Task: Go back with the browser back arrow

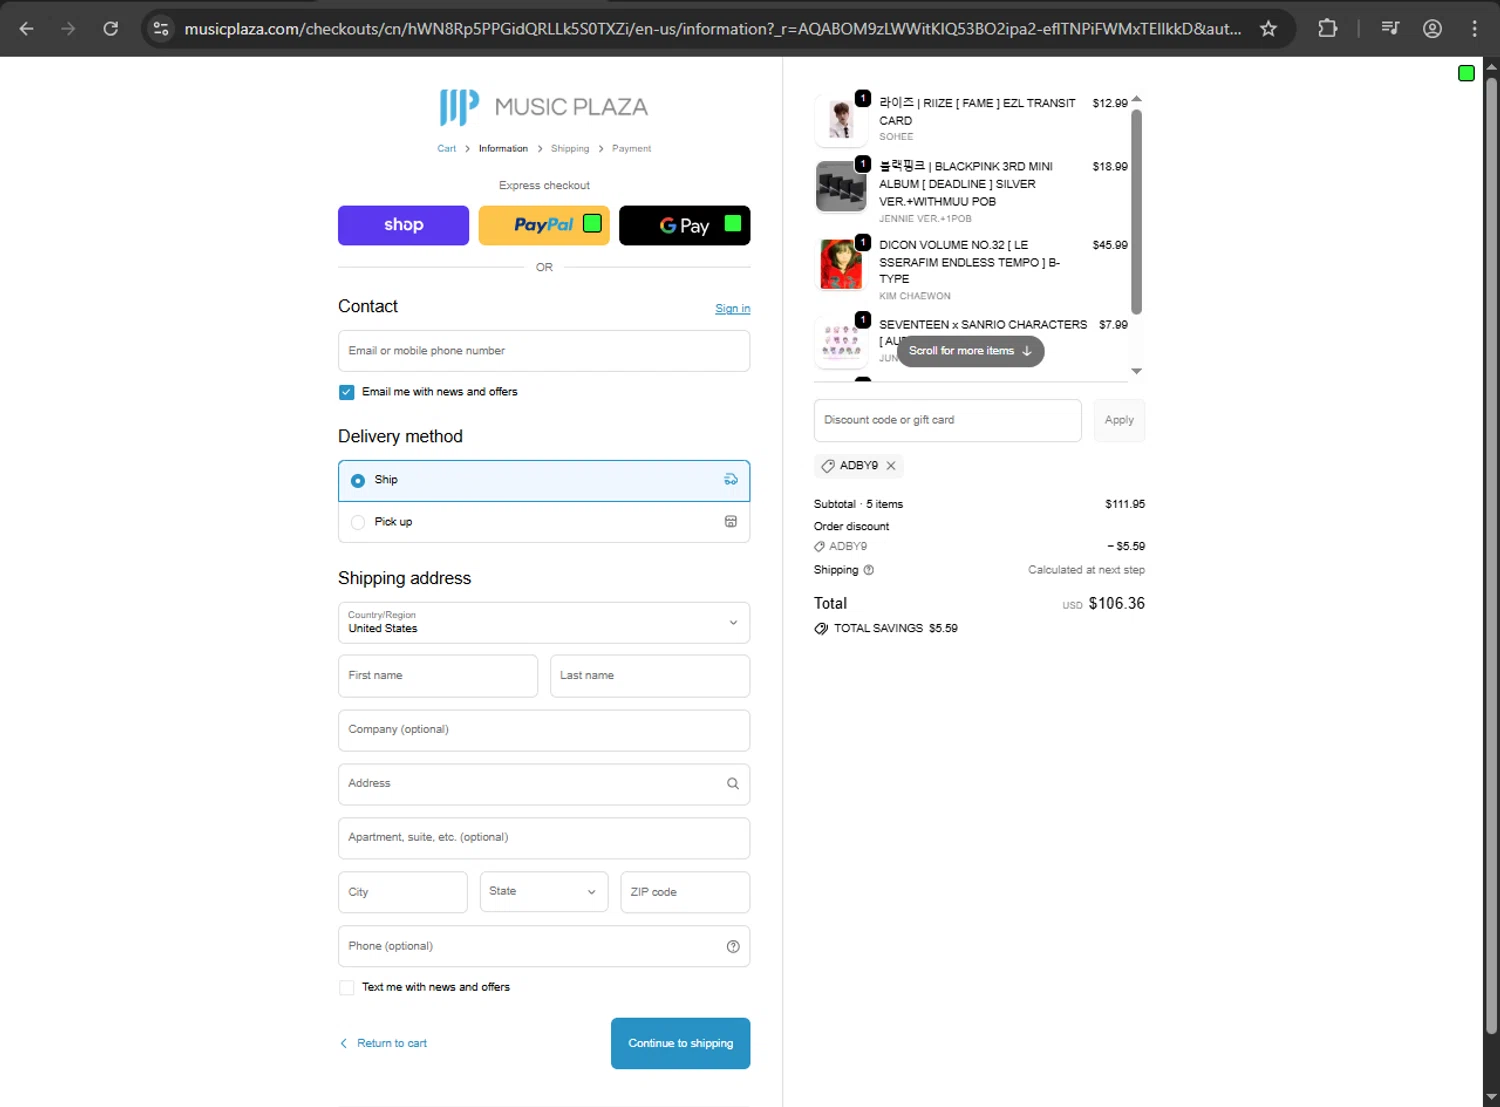Action: tap(27, 28)
